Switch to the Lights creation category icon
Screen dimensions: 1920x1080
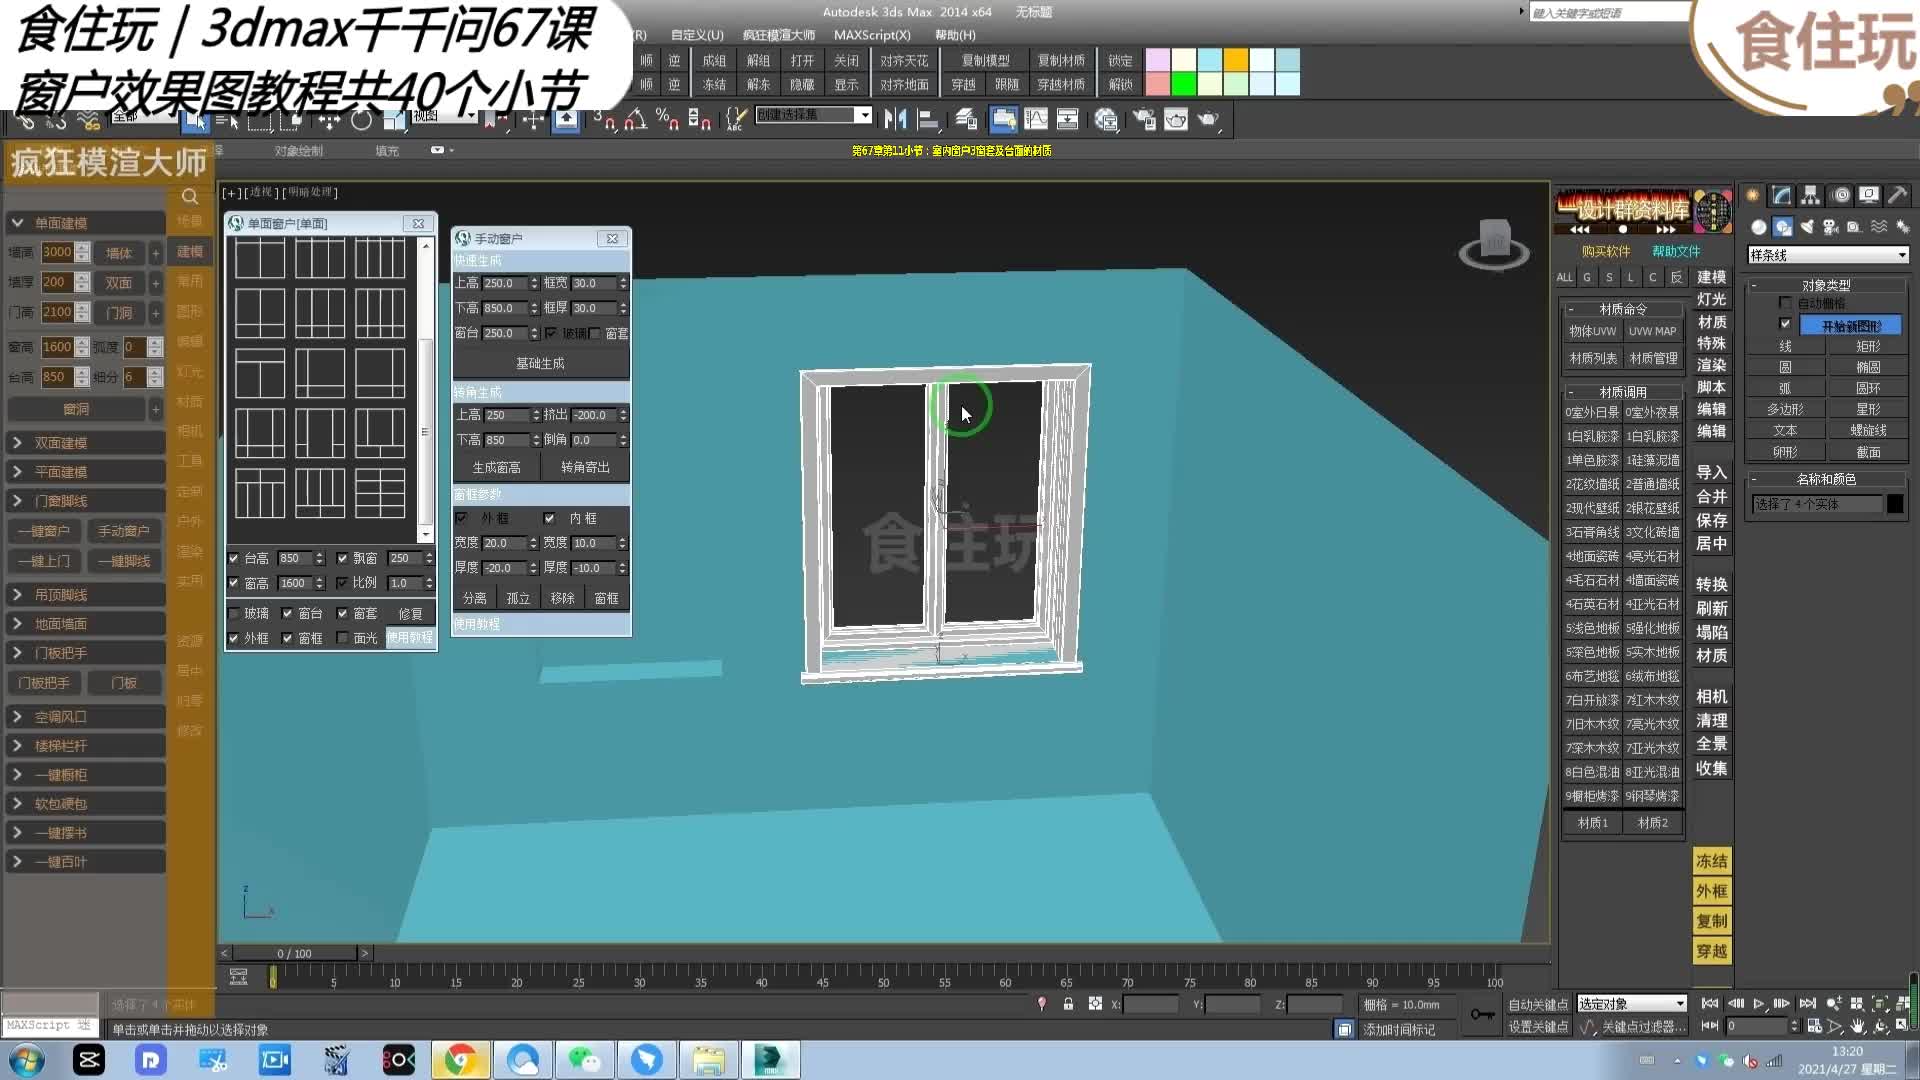click(1807, 227)
